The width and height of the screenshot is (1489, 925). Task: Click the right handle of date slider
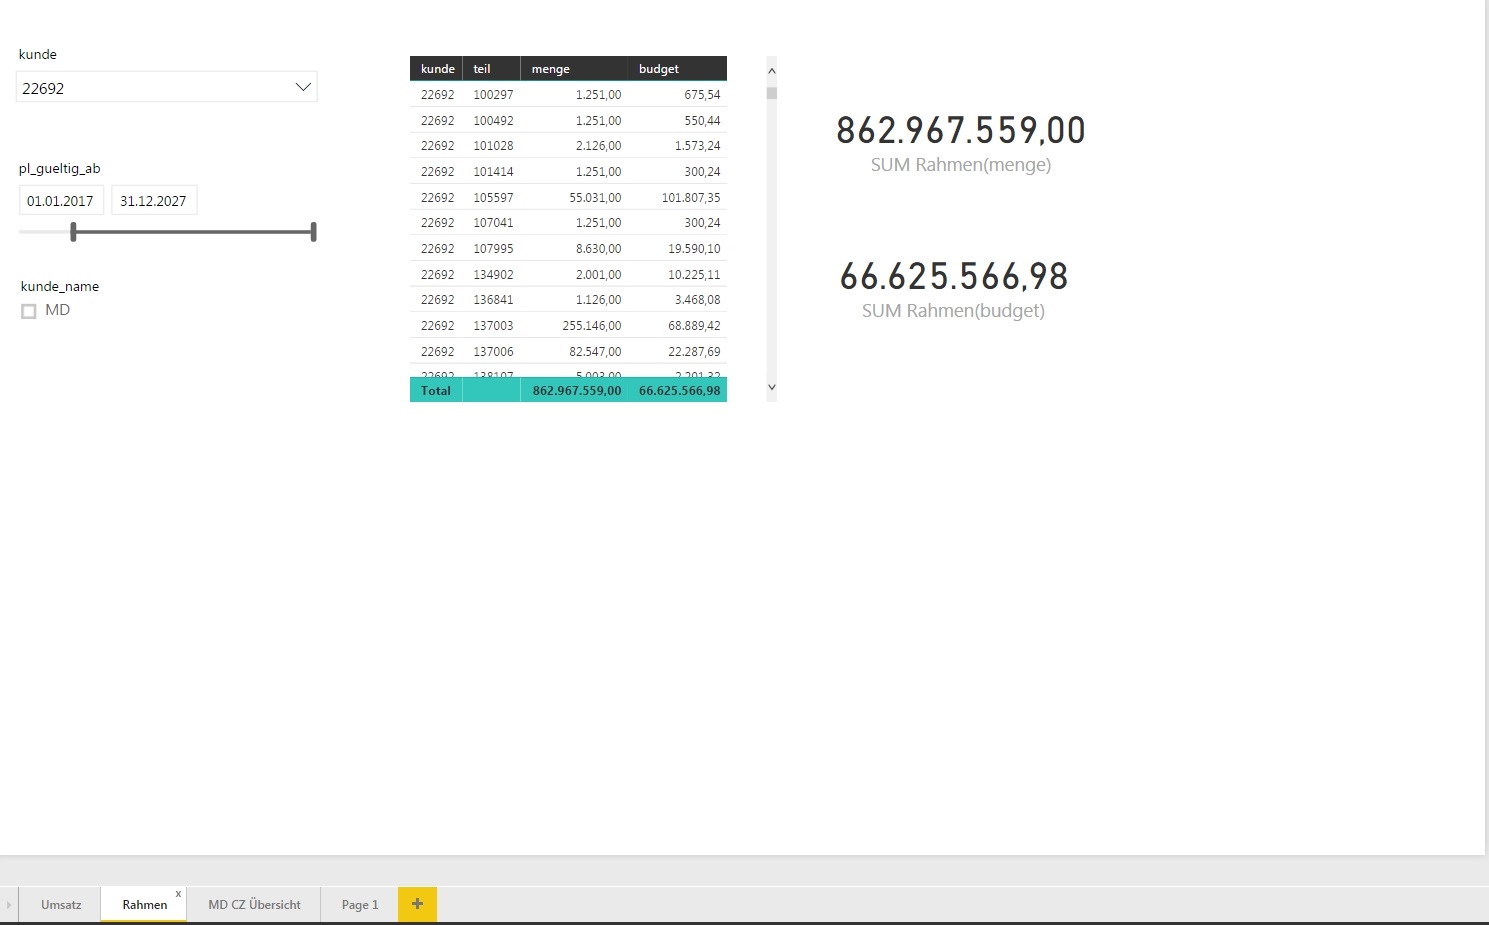(x=314, y=232)
